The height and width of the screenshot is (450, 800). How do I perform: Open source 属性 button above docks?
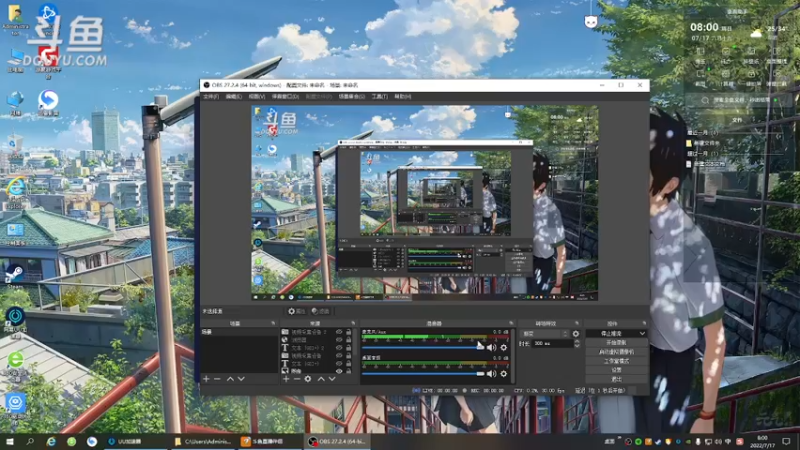tap(296, 311)
